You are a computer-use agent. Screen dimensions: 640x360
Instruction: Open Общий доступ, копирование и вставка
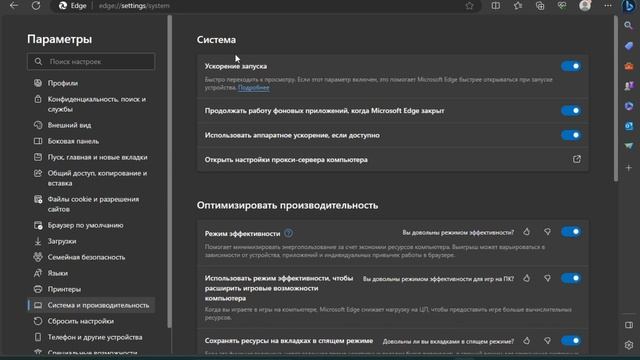pos(91,178)
